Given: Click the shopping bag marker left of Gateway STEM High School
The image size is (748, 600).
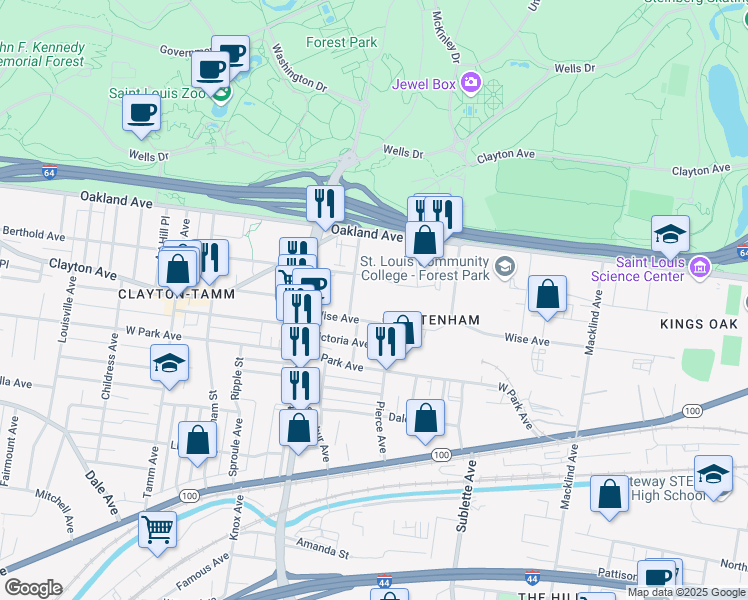Looking at the screenshot, I should point(610,495).
